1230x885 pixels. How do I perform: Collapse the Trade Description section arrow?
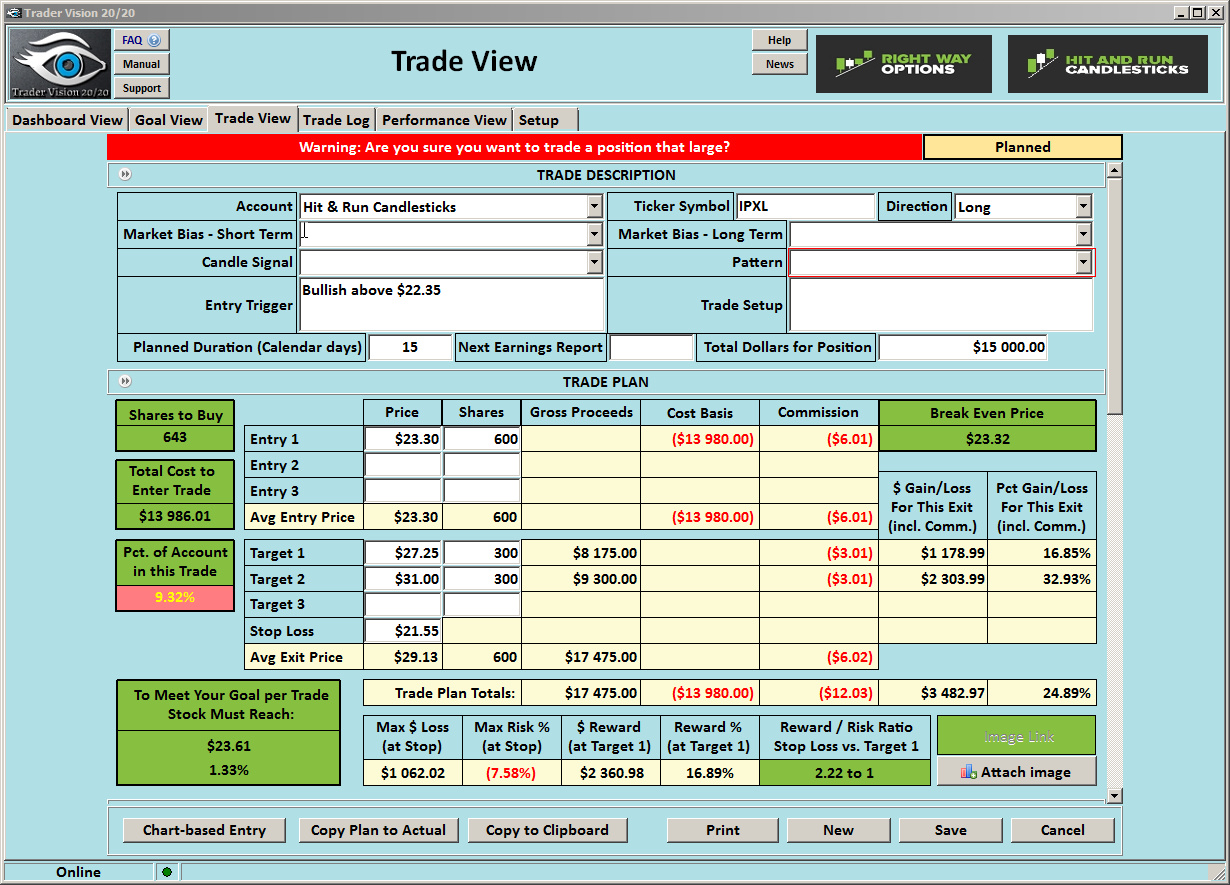(x=125, y=175)
